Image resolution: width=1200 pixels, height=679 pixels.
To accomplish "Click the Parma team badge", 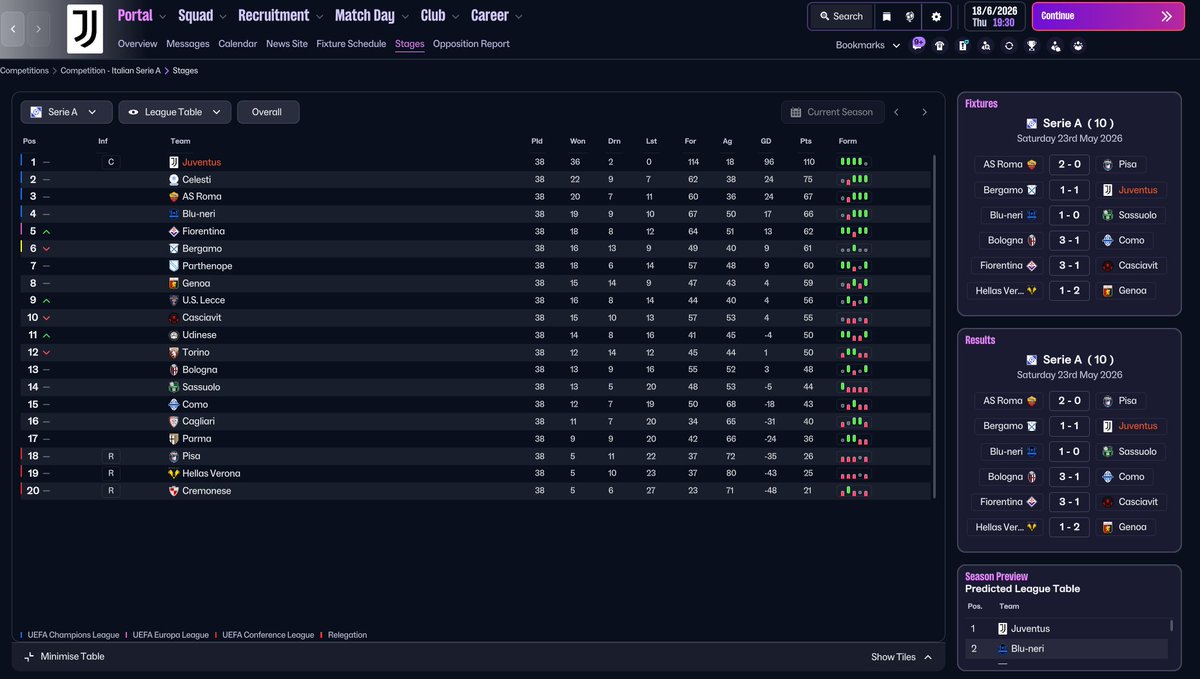I will tap(174, 439).
